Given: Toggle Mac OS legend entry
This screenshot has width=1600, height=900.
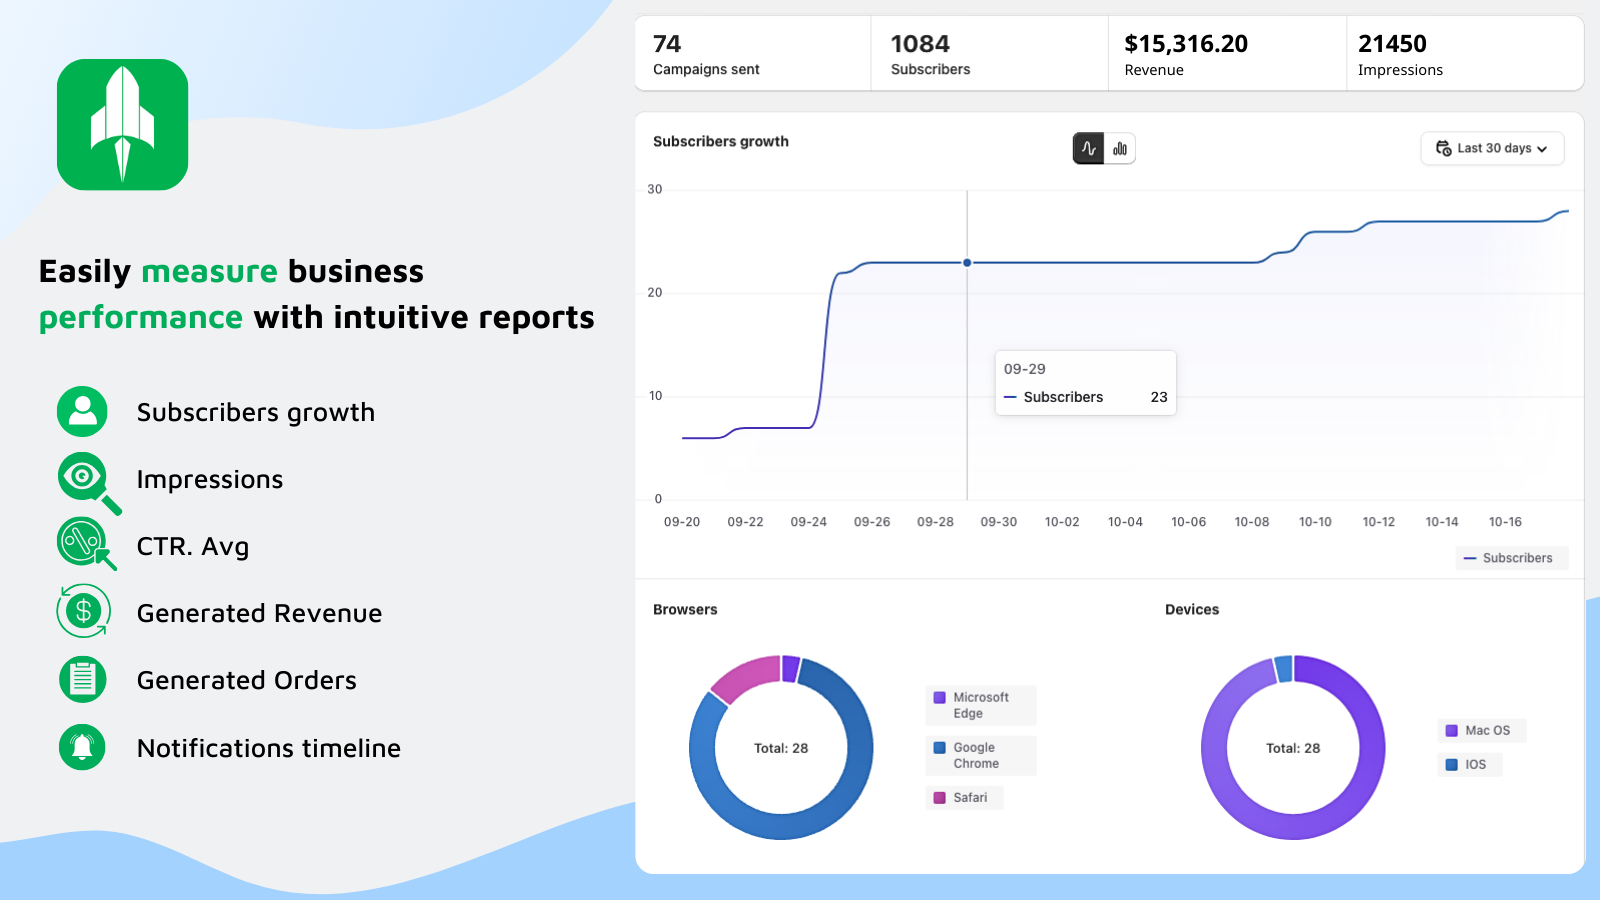Looking at the screenshot, I should [x=1481, y=730].
